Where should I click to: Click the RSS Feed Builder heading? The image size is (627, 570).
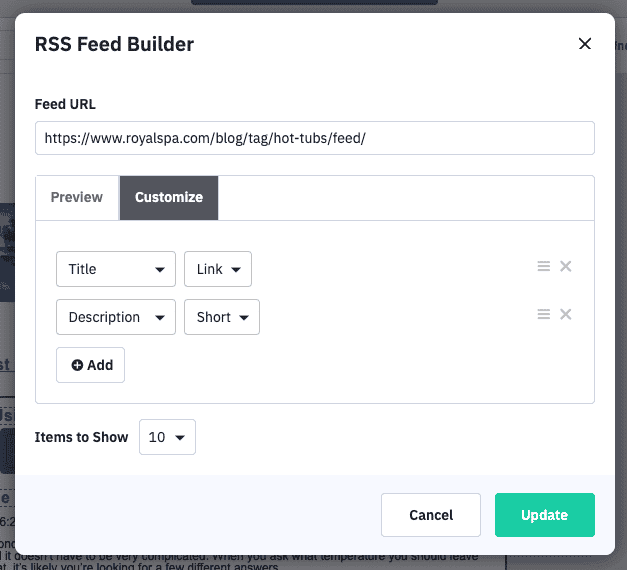coord(114,44)
